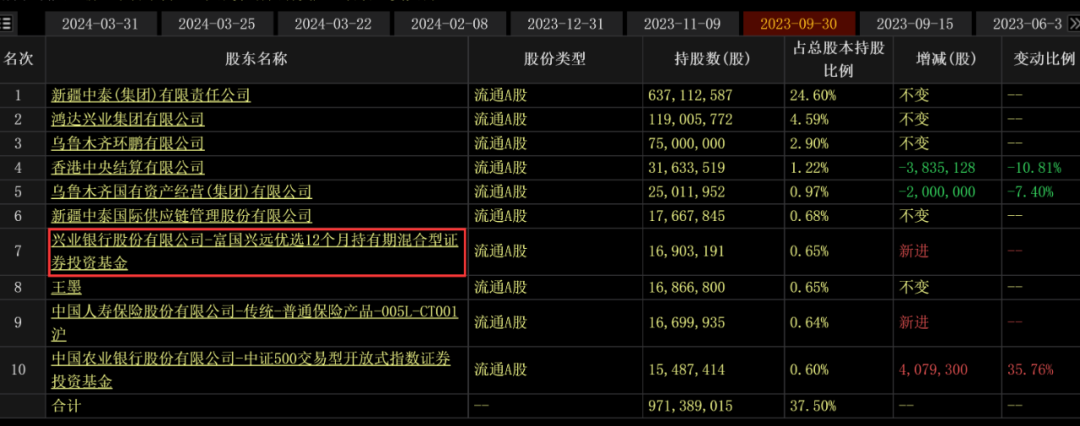
Task: Select the 2023-12-31 date tab
Action: [x=565, y=24]
